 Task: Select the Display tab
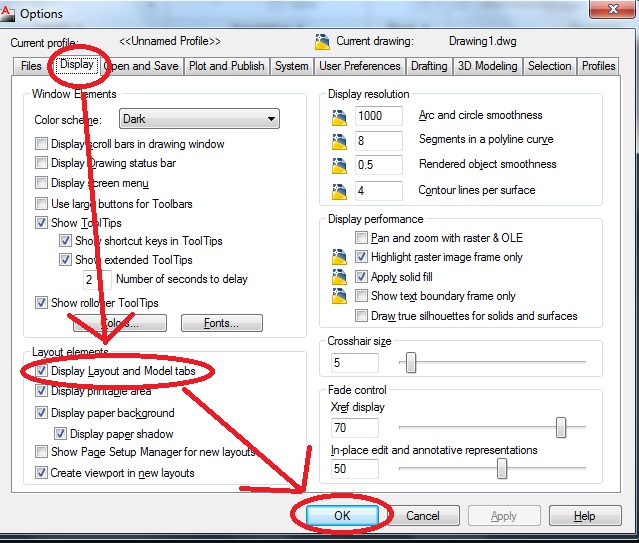coord(77,64)
